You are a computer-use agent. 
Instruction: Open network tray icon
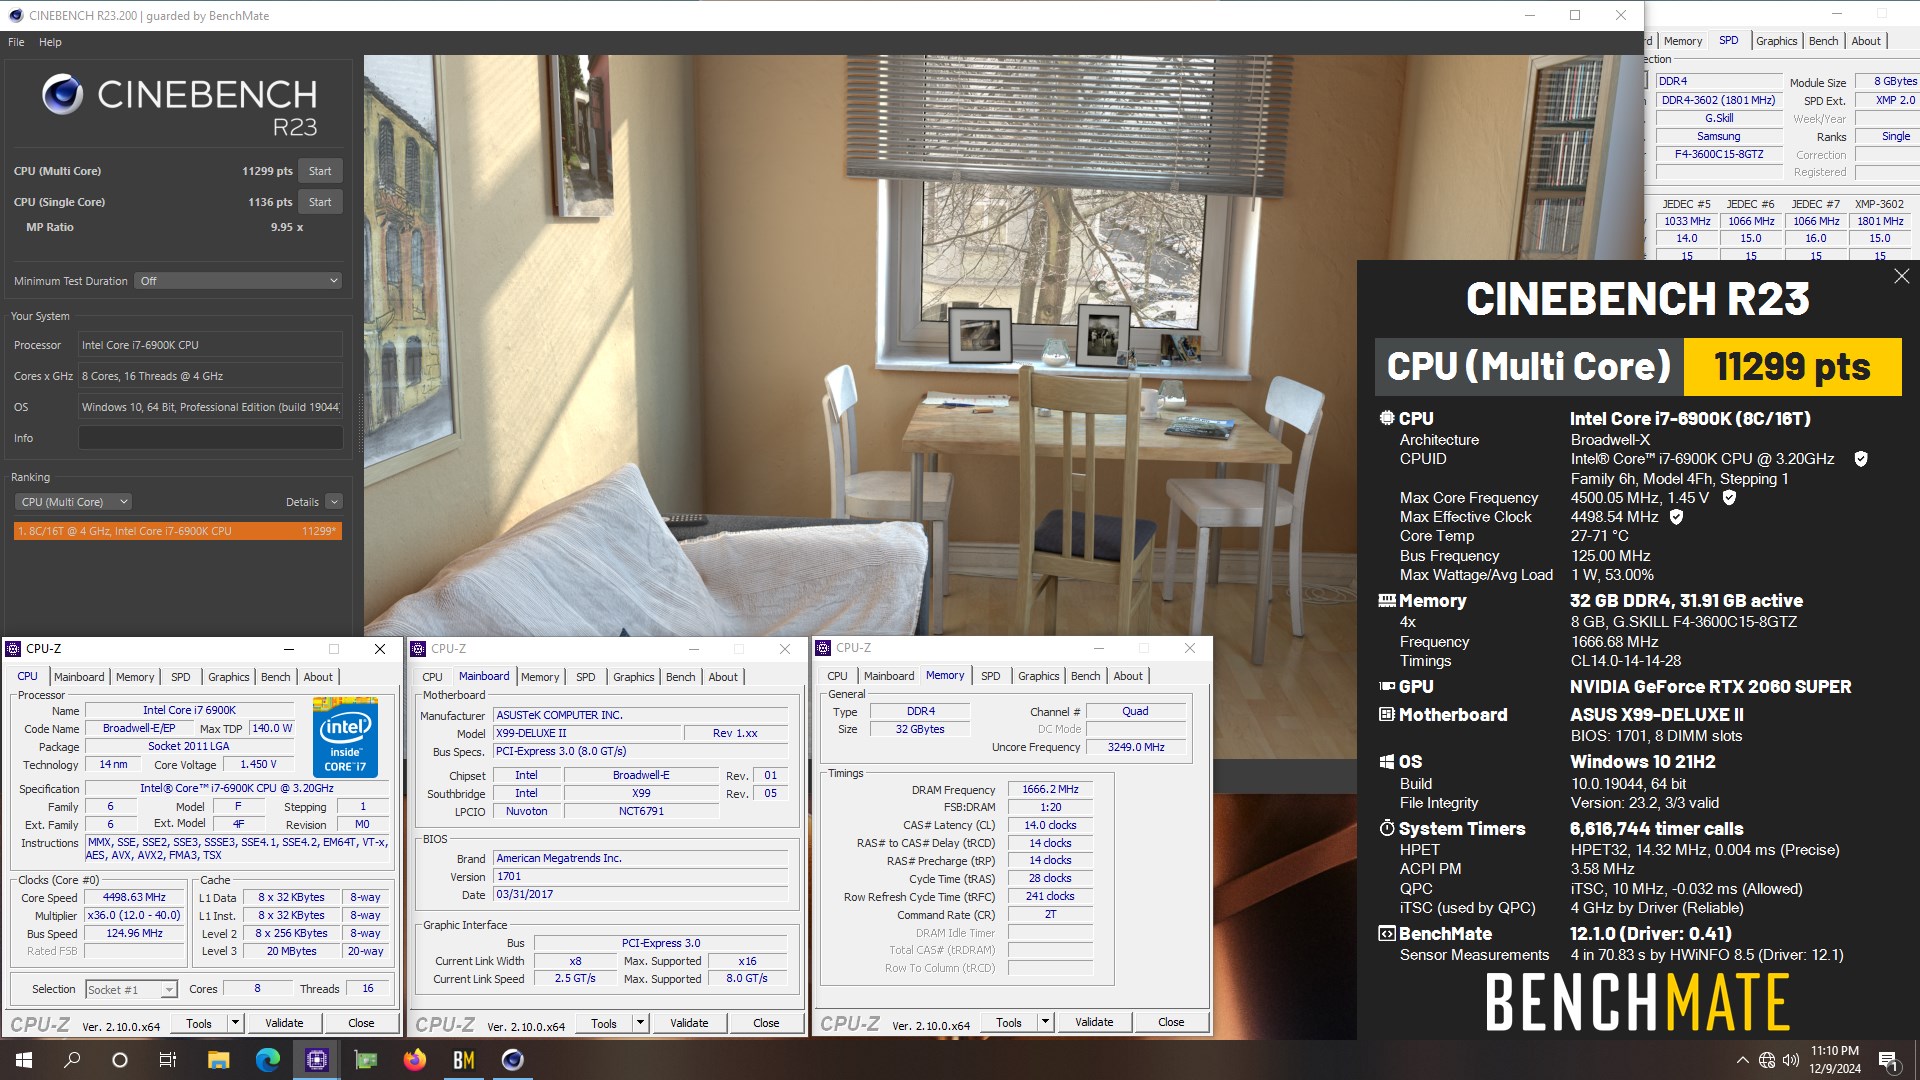[1767, 1060]
